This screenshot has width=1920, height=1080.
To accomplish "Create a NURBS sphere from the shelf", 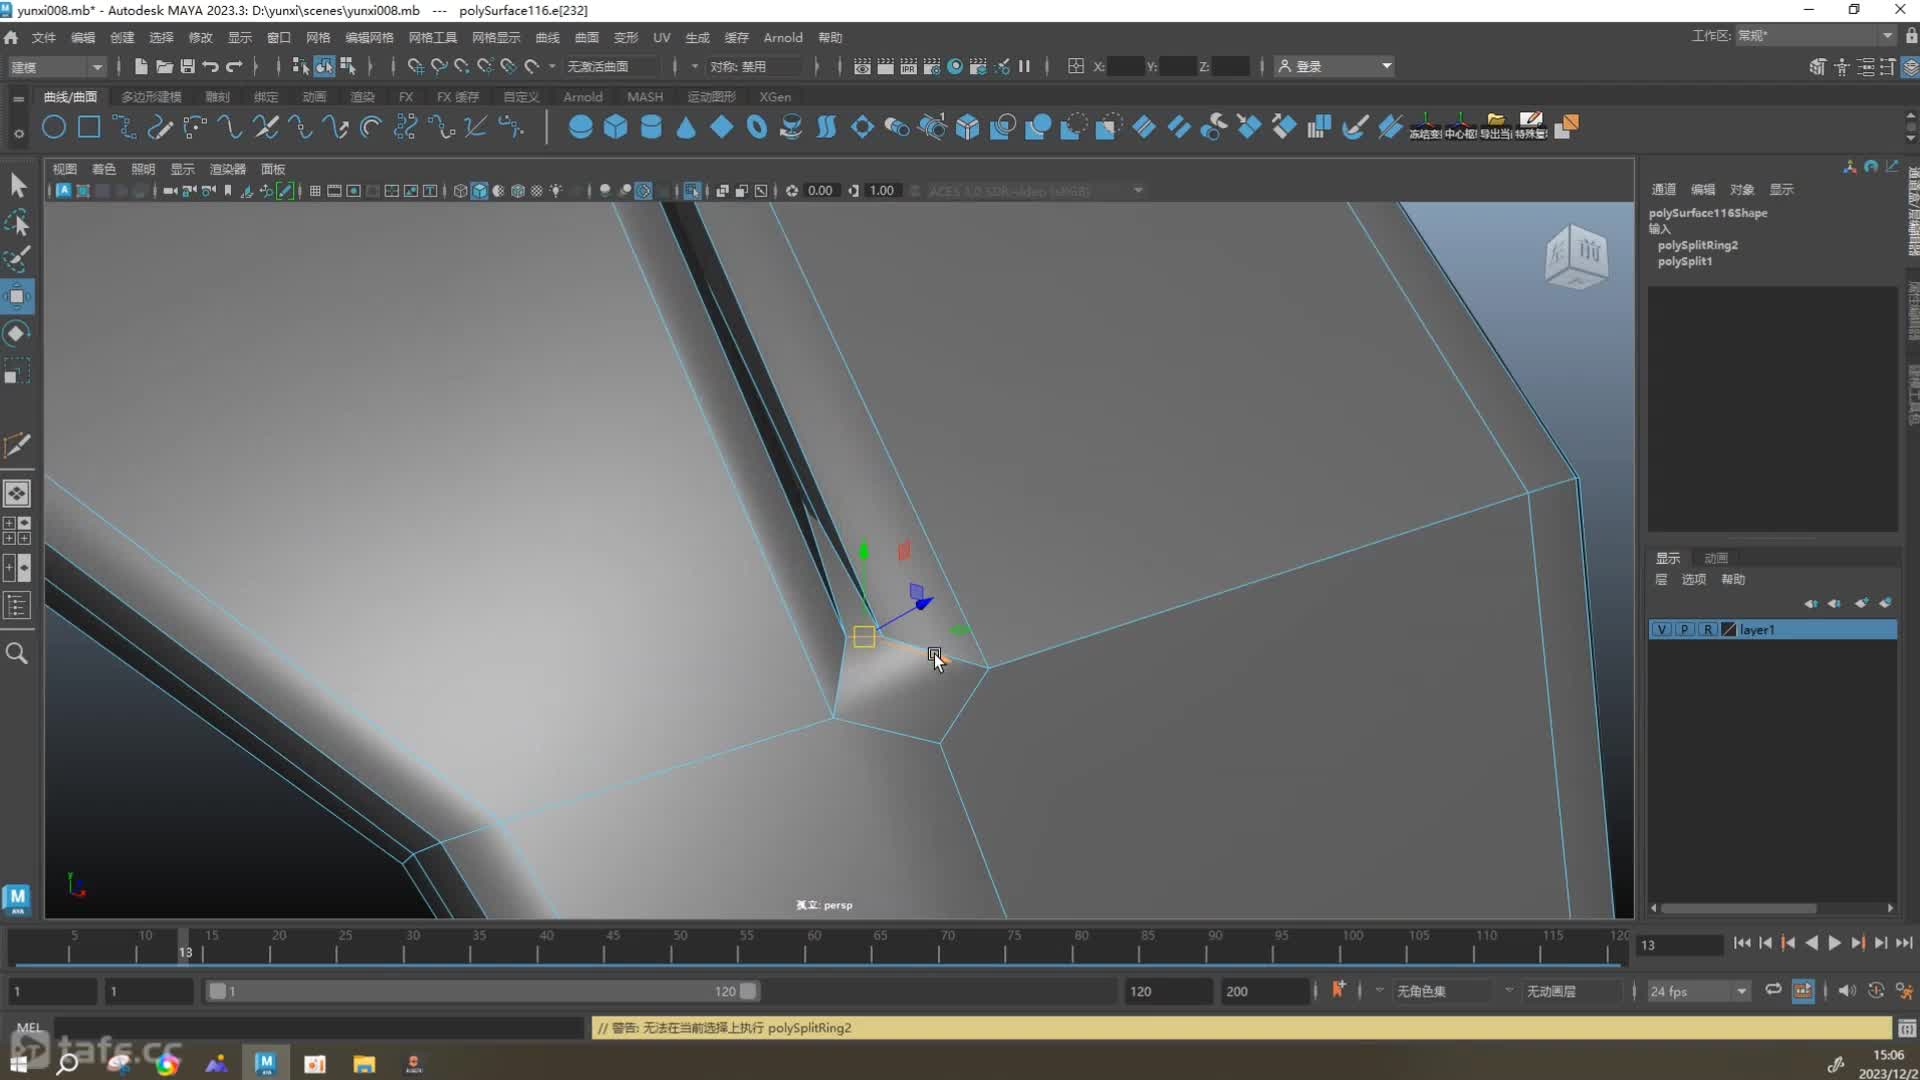I will [x=580, y=127].
